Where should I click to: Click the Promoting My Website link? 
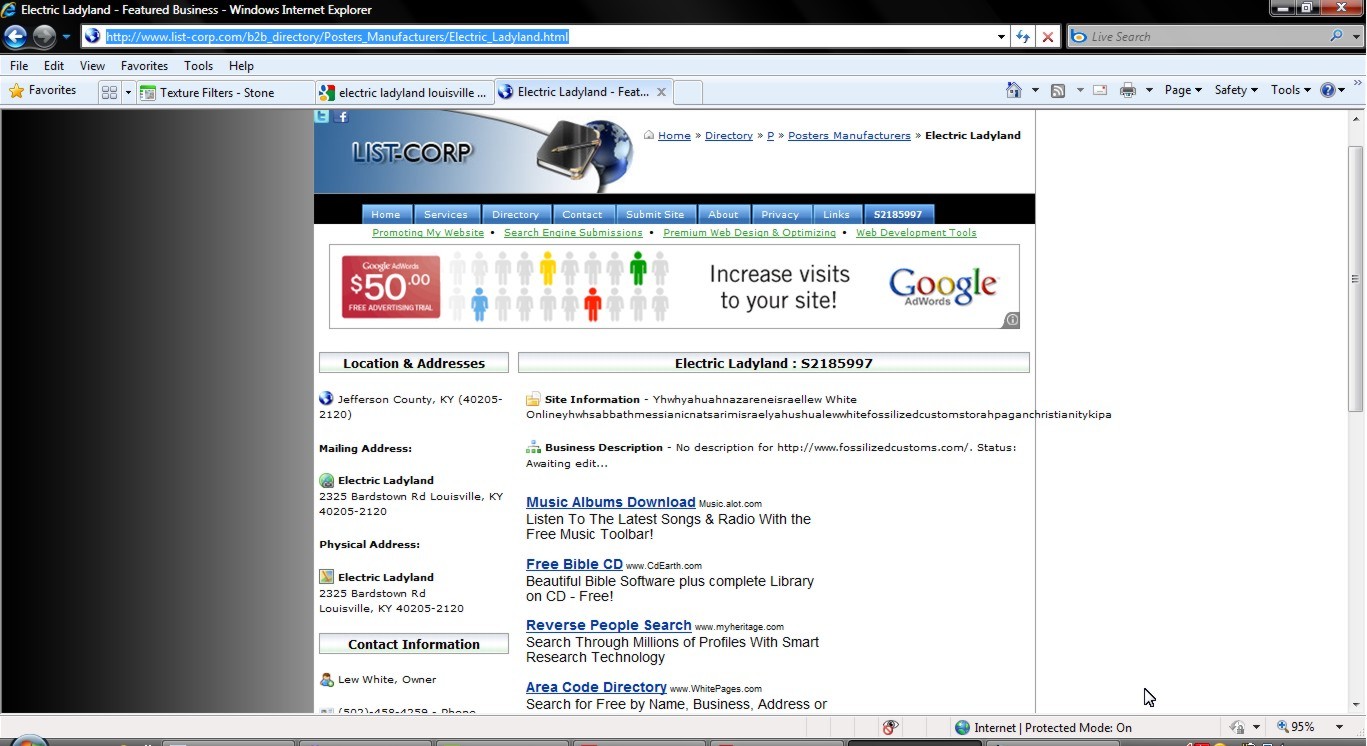[428, 233]
